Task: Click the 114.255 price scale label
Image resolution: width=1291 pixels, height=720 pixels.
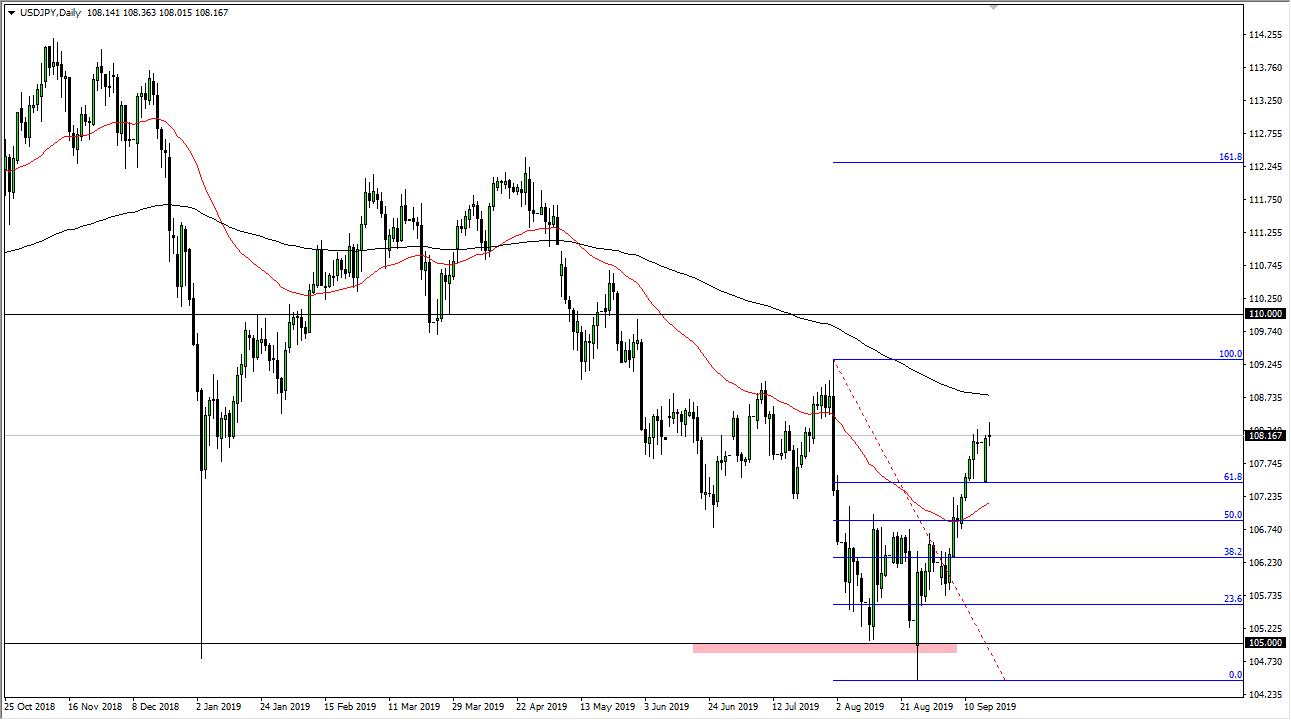Action: (x=1265, y=35)
